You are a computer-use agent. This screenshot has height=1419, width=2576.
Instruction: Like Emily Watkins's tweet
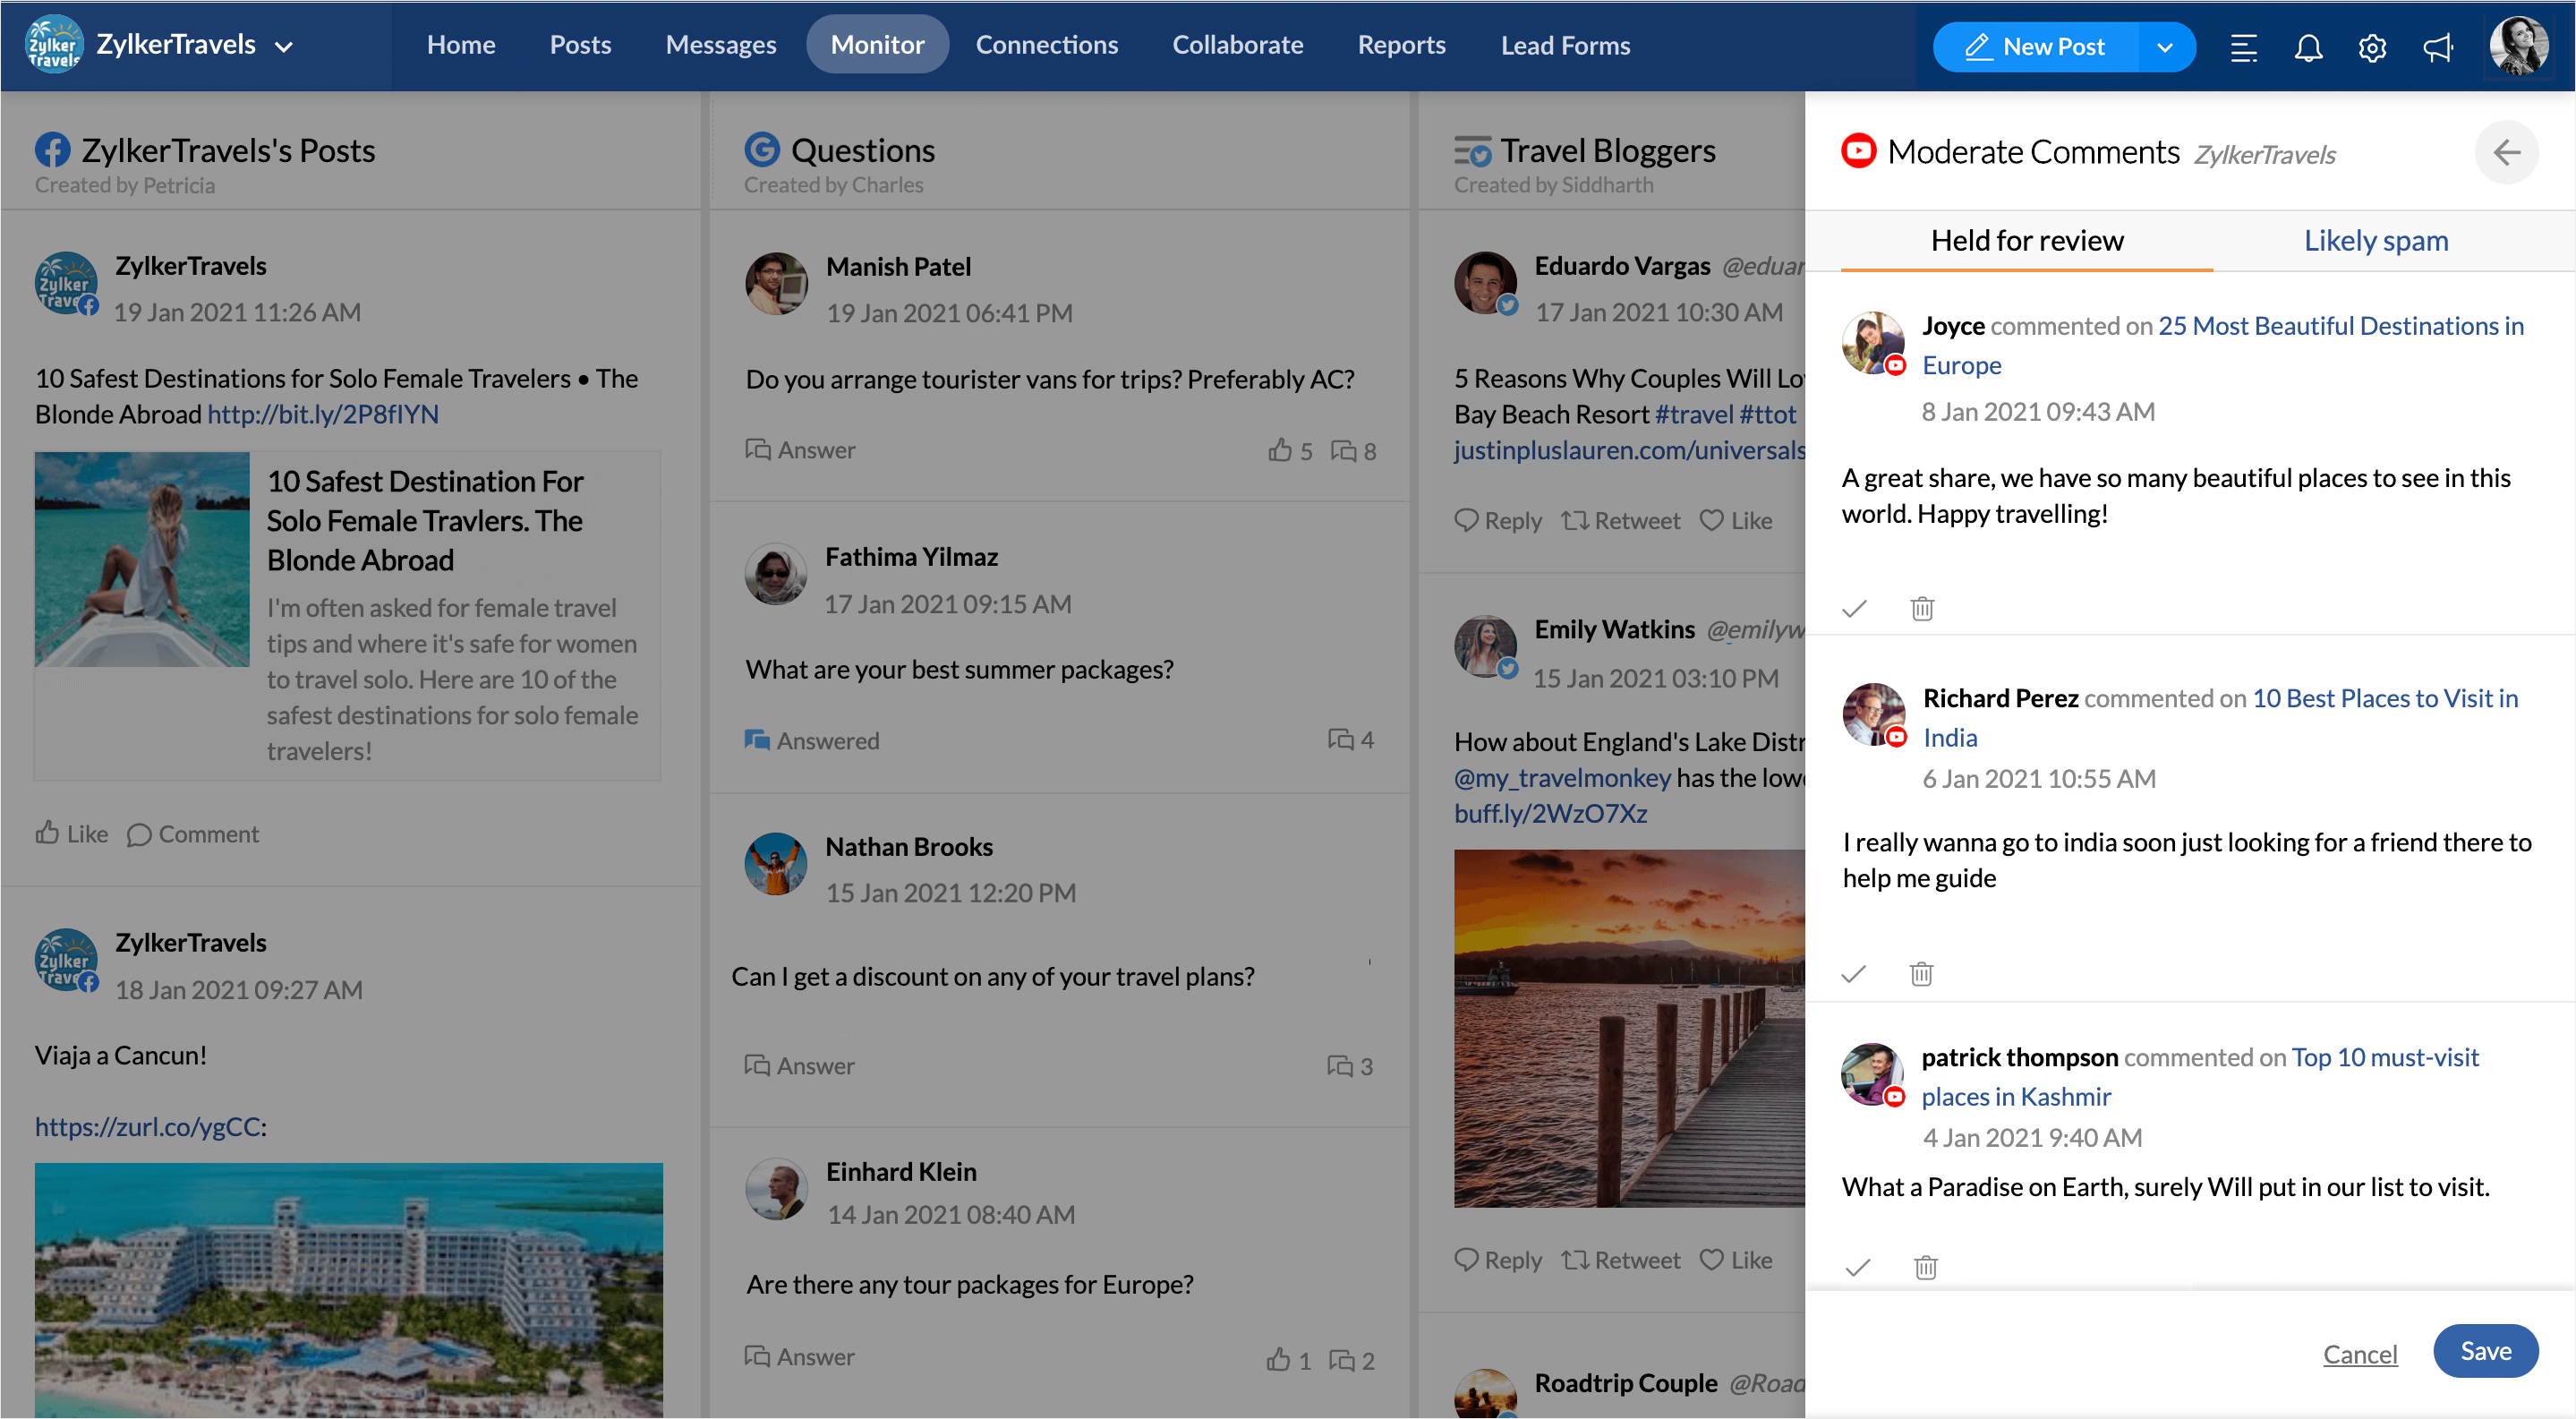(x=1736, y=1260)
